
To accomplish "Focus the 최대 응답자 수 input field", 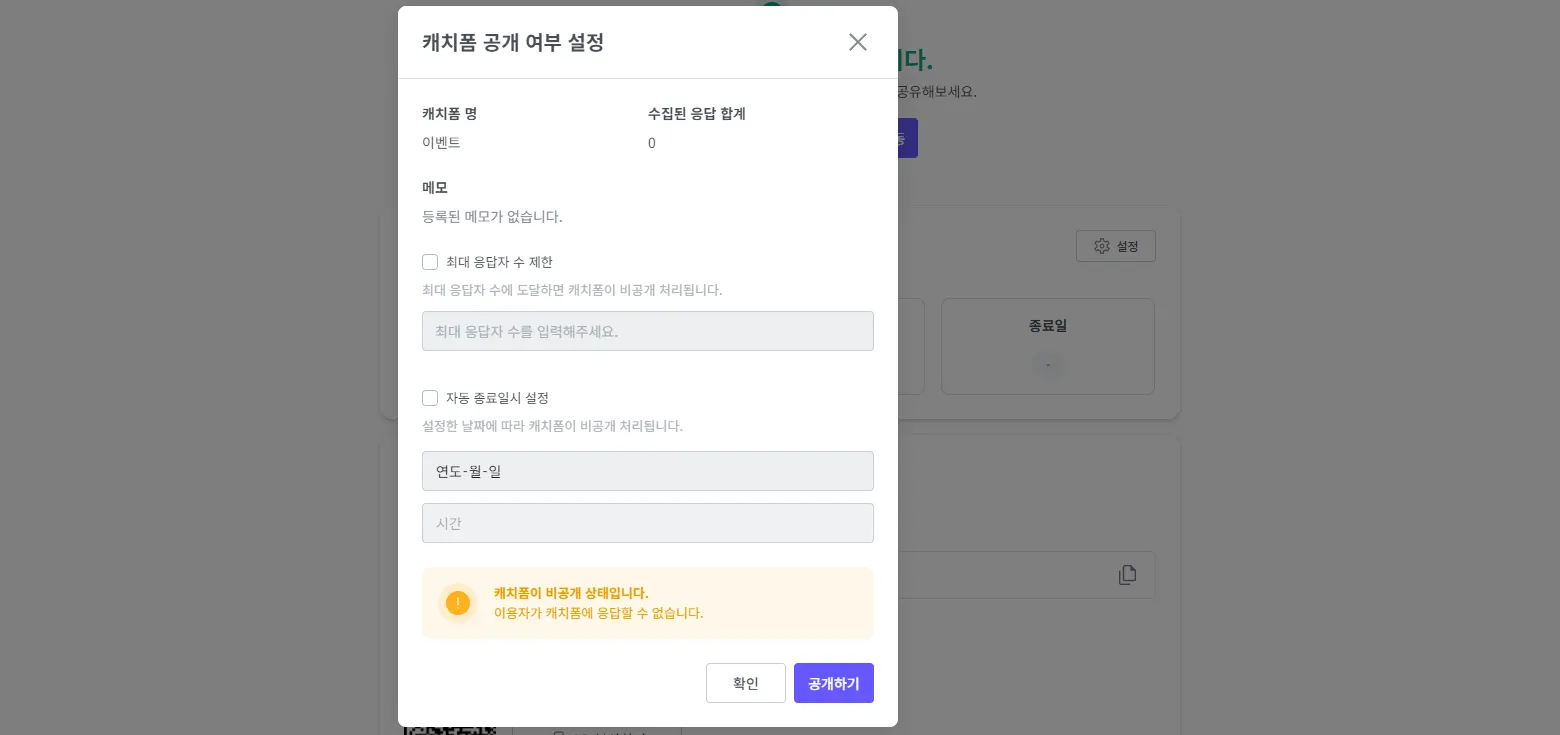I will click(x=647, y=331).
